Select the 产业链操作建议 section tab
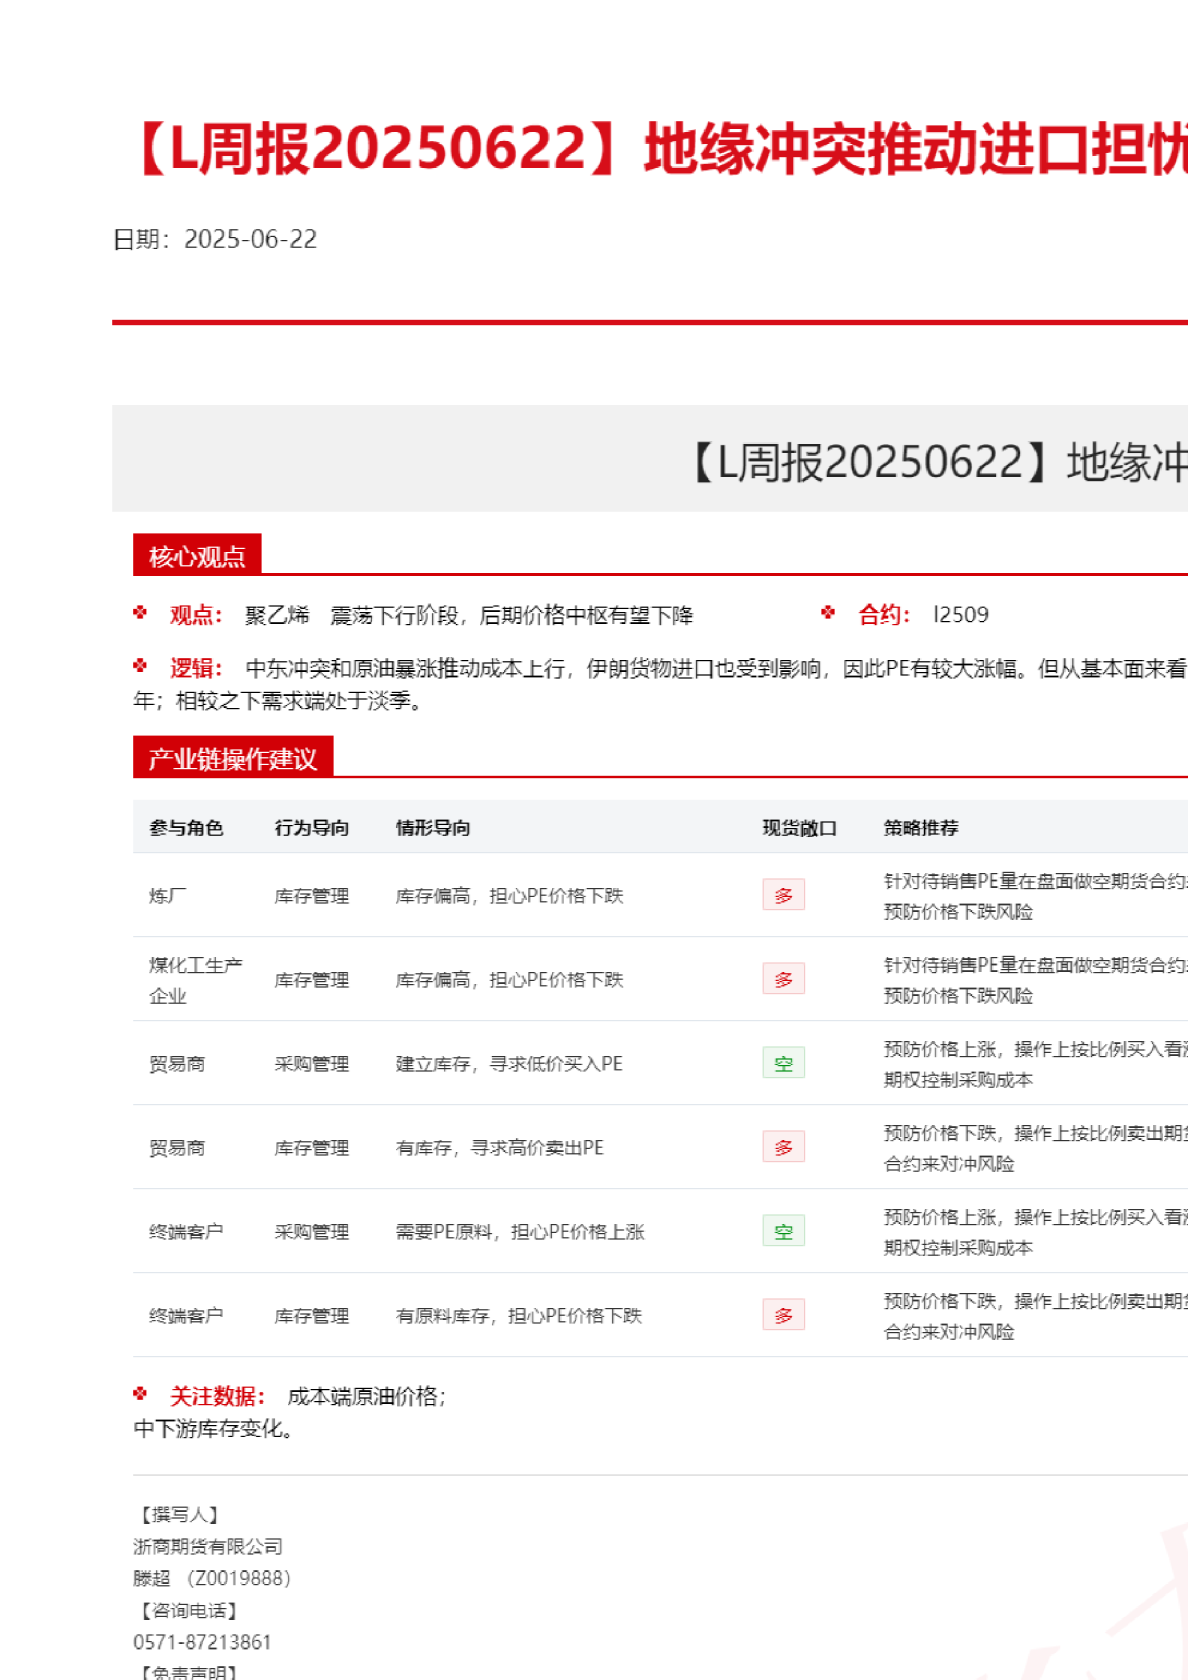 click(232, 758)
